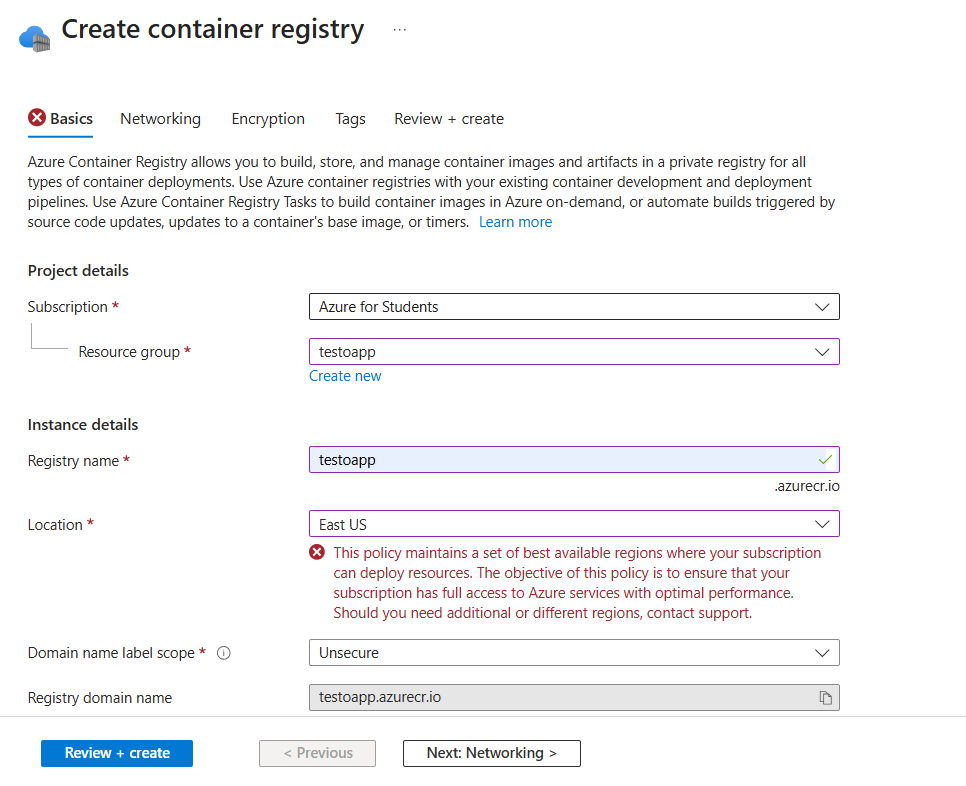Viewport: 966px width, 786px height.
Task: Click the Domain name label scope label
Action: point(112,653)
